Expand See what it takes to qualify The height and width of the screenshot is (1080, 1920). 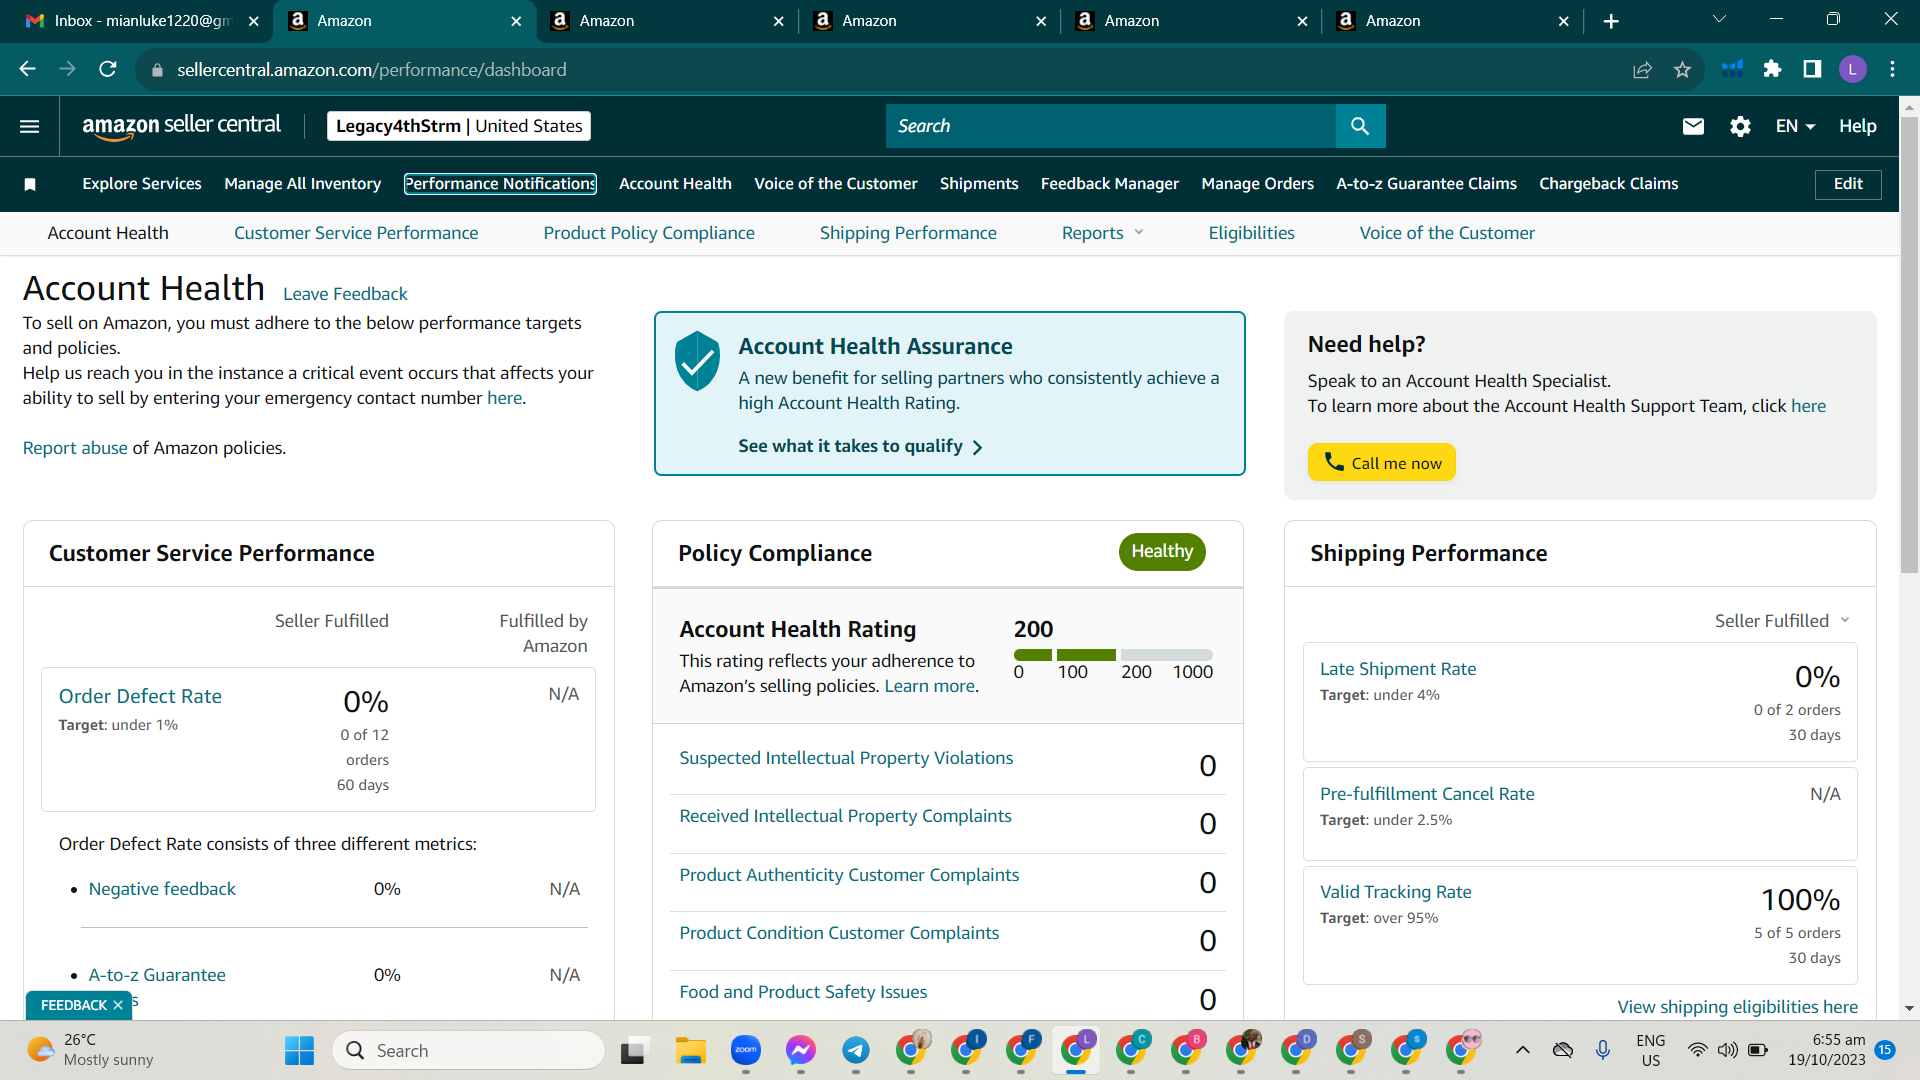860,446
